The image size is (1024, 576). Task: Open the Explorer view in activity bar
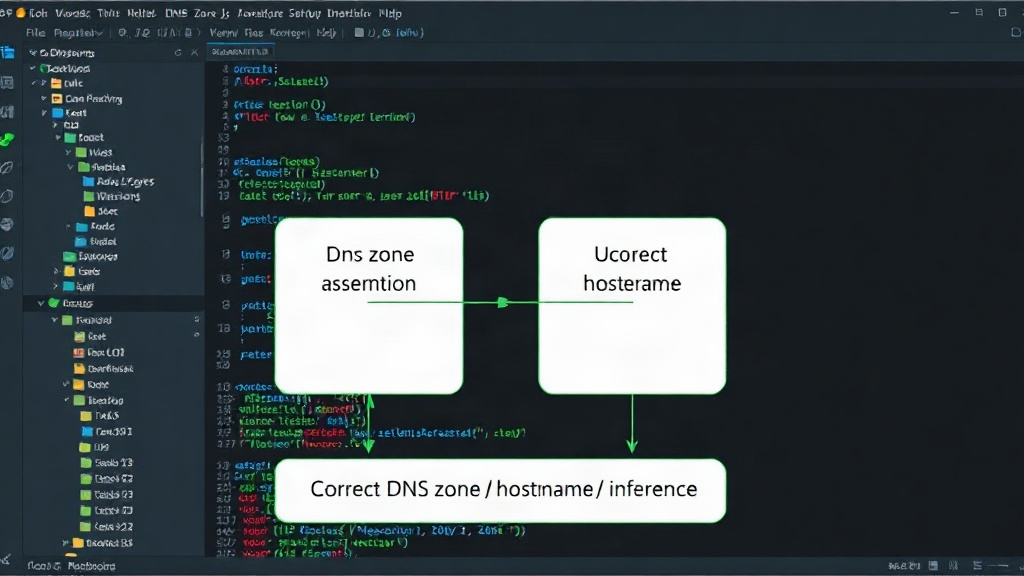click(x=8, y=53)
